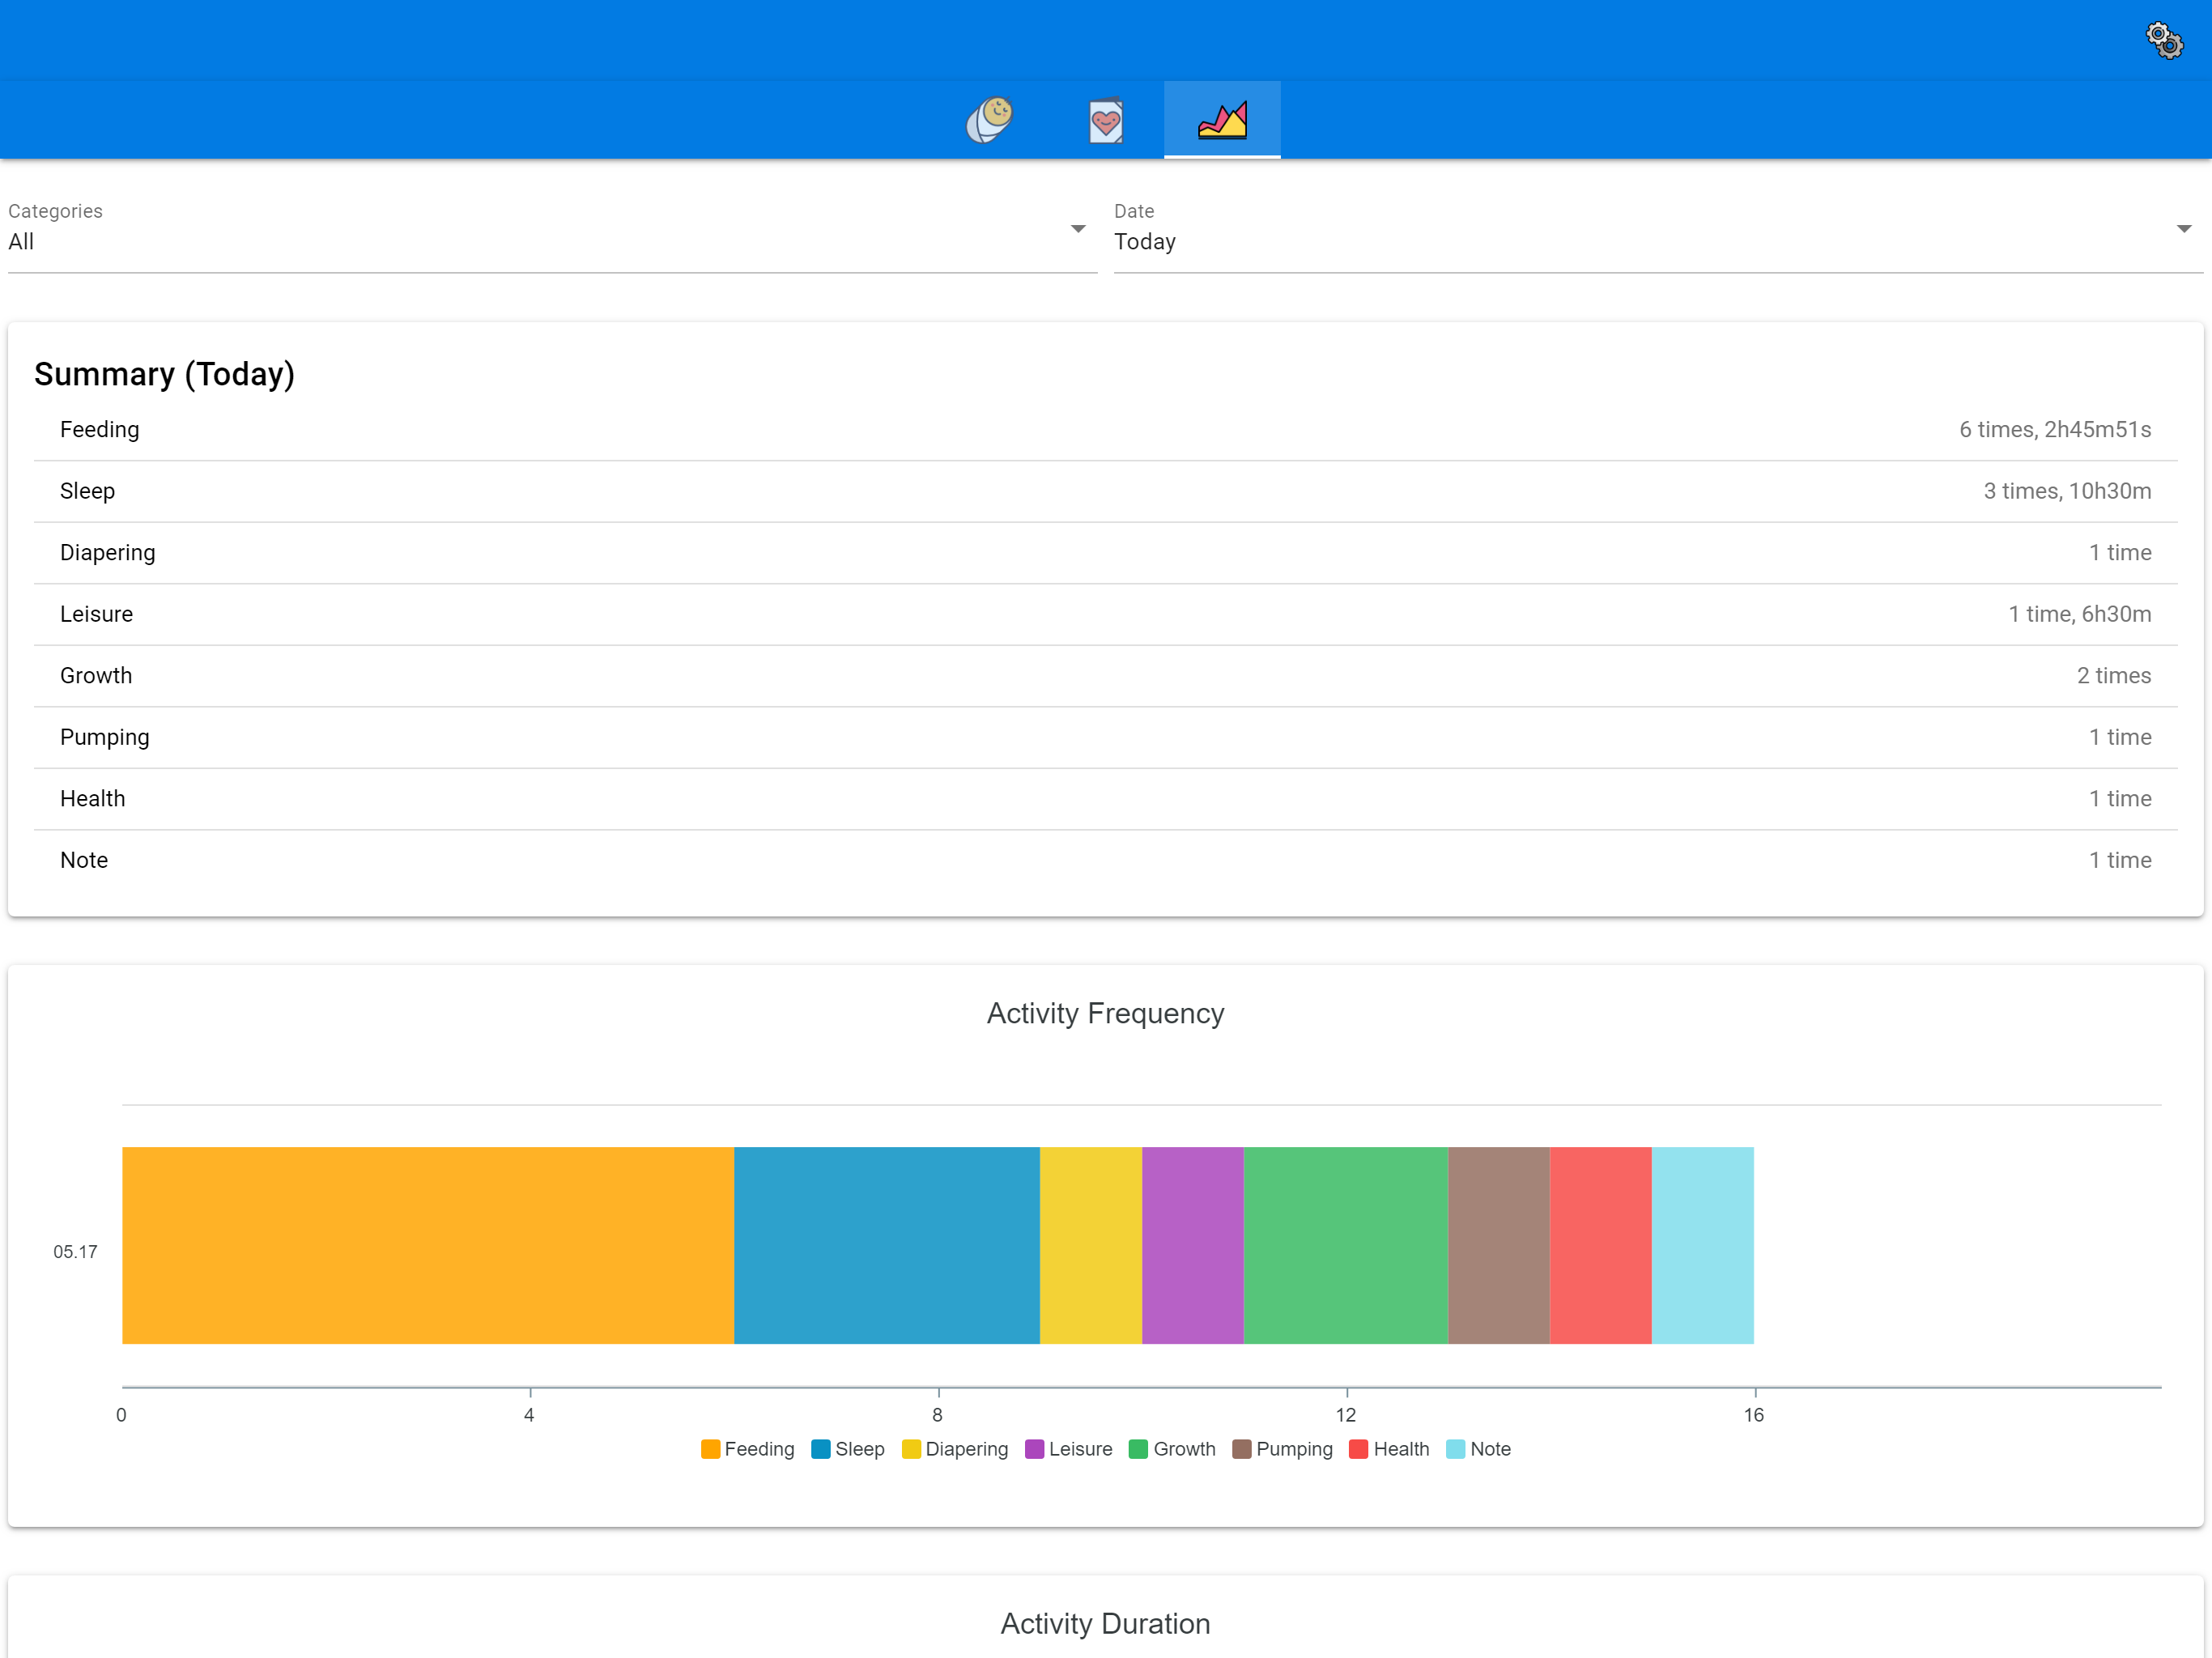Select the Feeding summary row
This screenshot has height=1658, width=2212.
[x=1105, y=430]
